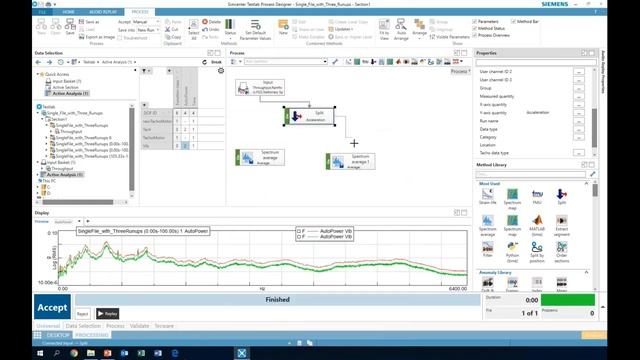Image resolution: width=640 pixels, height=360 pixels.
Task: Click the back arrow in Data Selection
Action: coord(38,62)
